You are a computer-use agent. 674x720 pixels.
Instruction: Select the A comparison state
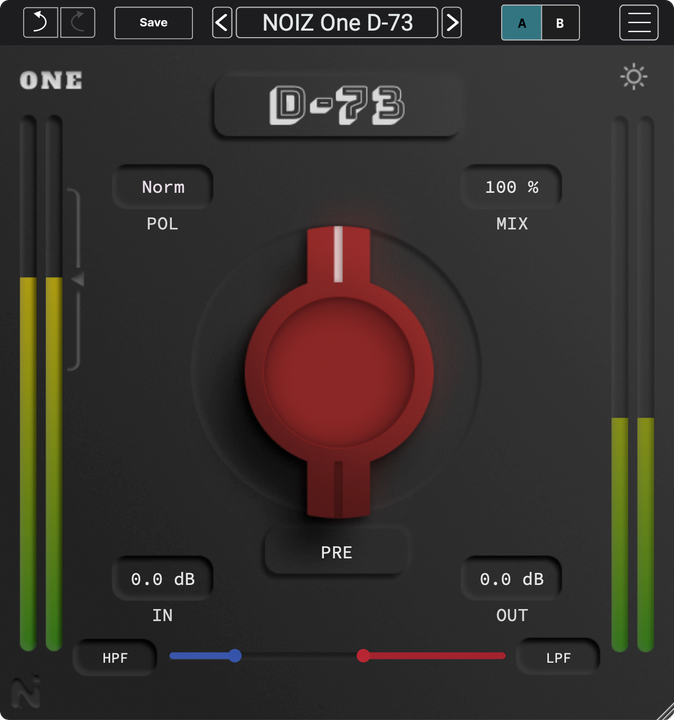pos(522,23)
